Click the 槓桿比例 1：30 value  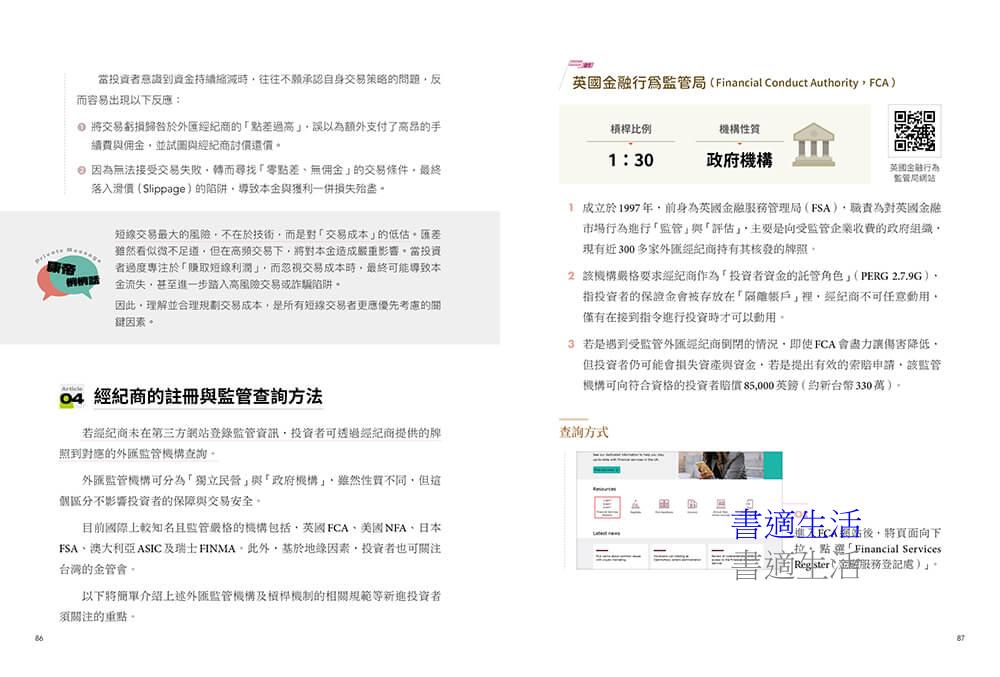click(630, 160)
